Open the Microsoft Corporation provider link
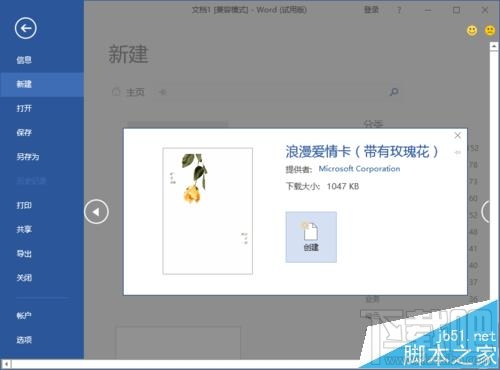The image size is (500, 370). [x=359, y=169]
